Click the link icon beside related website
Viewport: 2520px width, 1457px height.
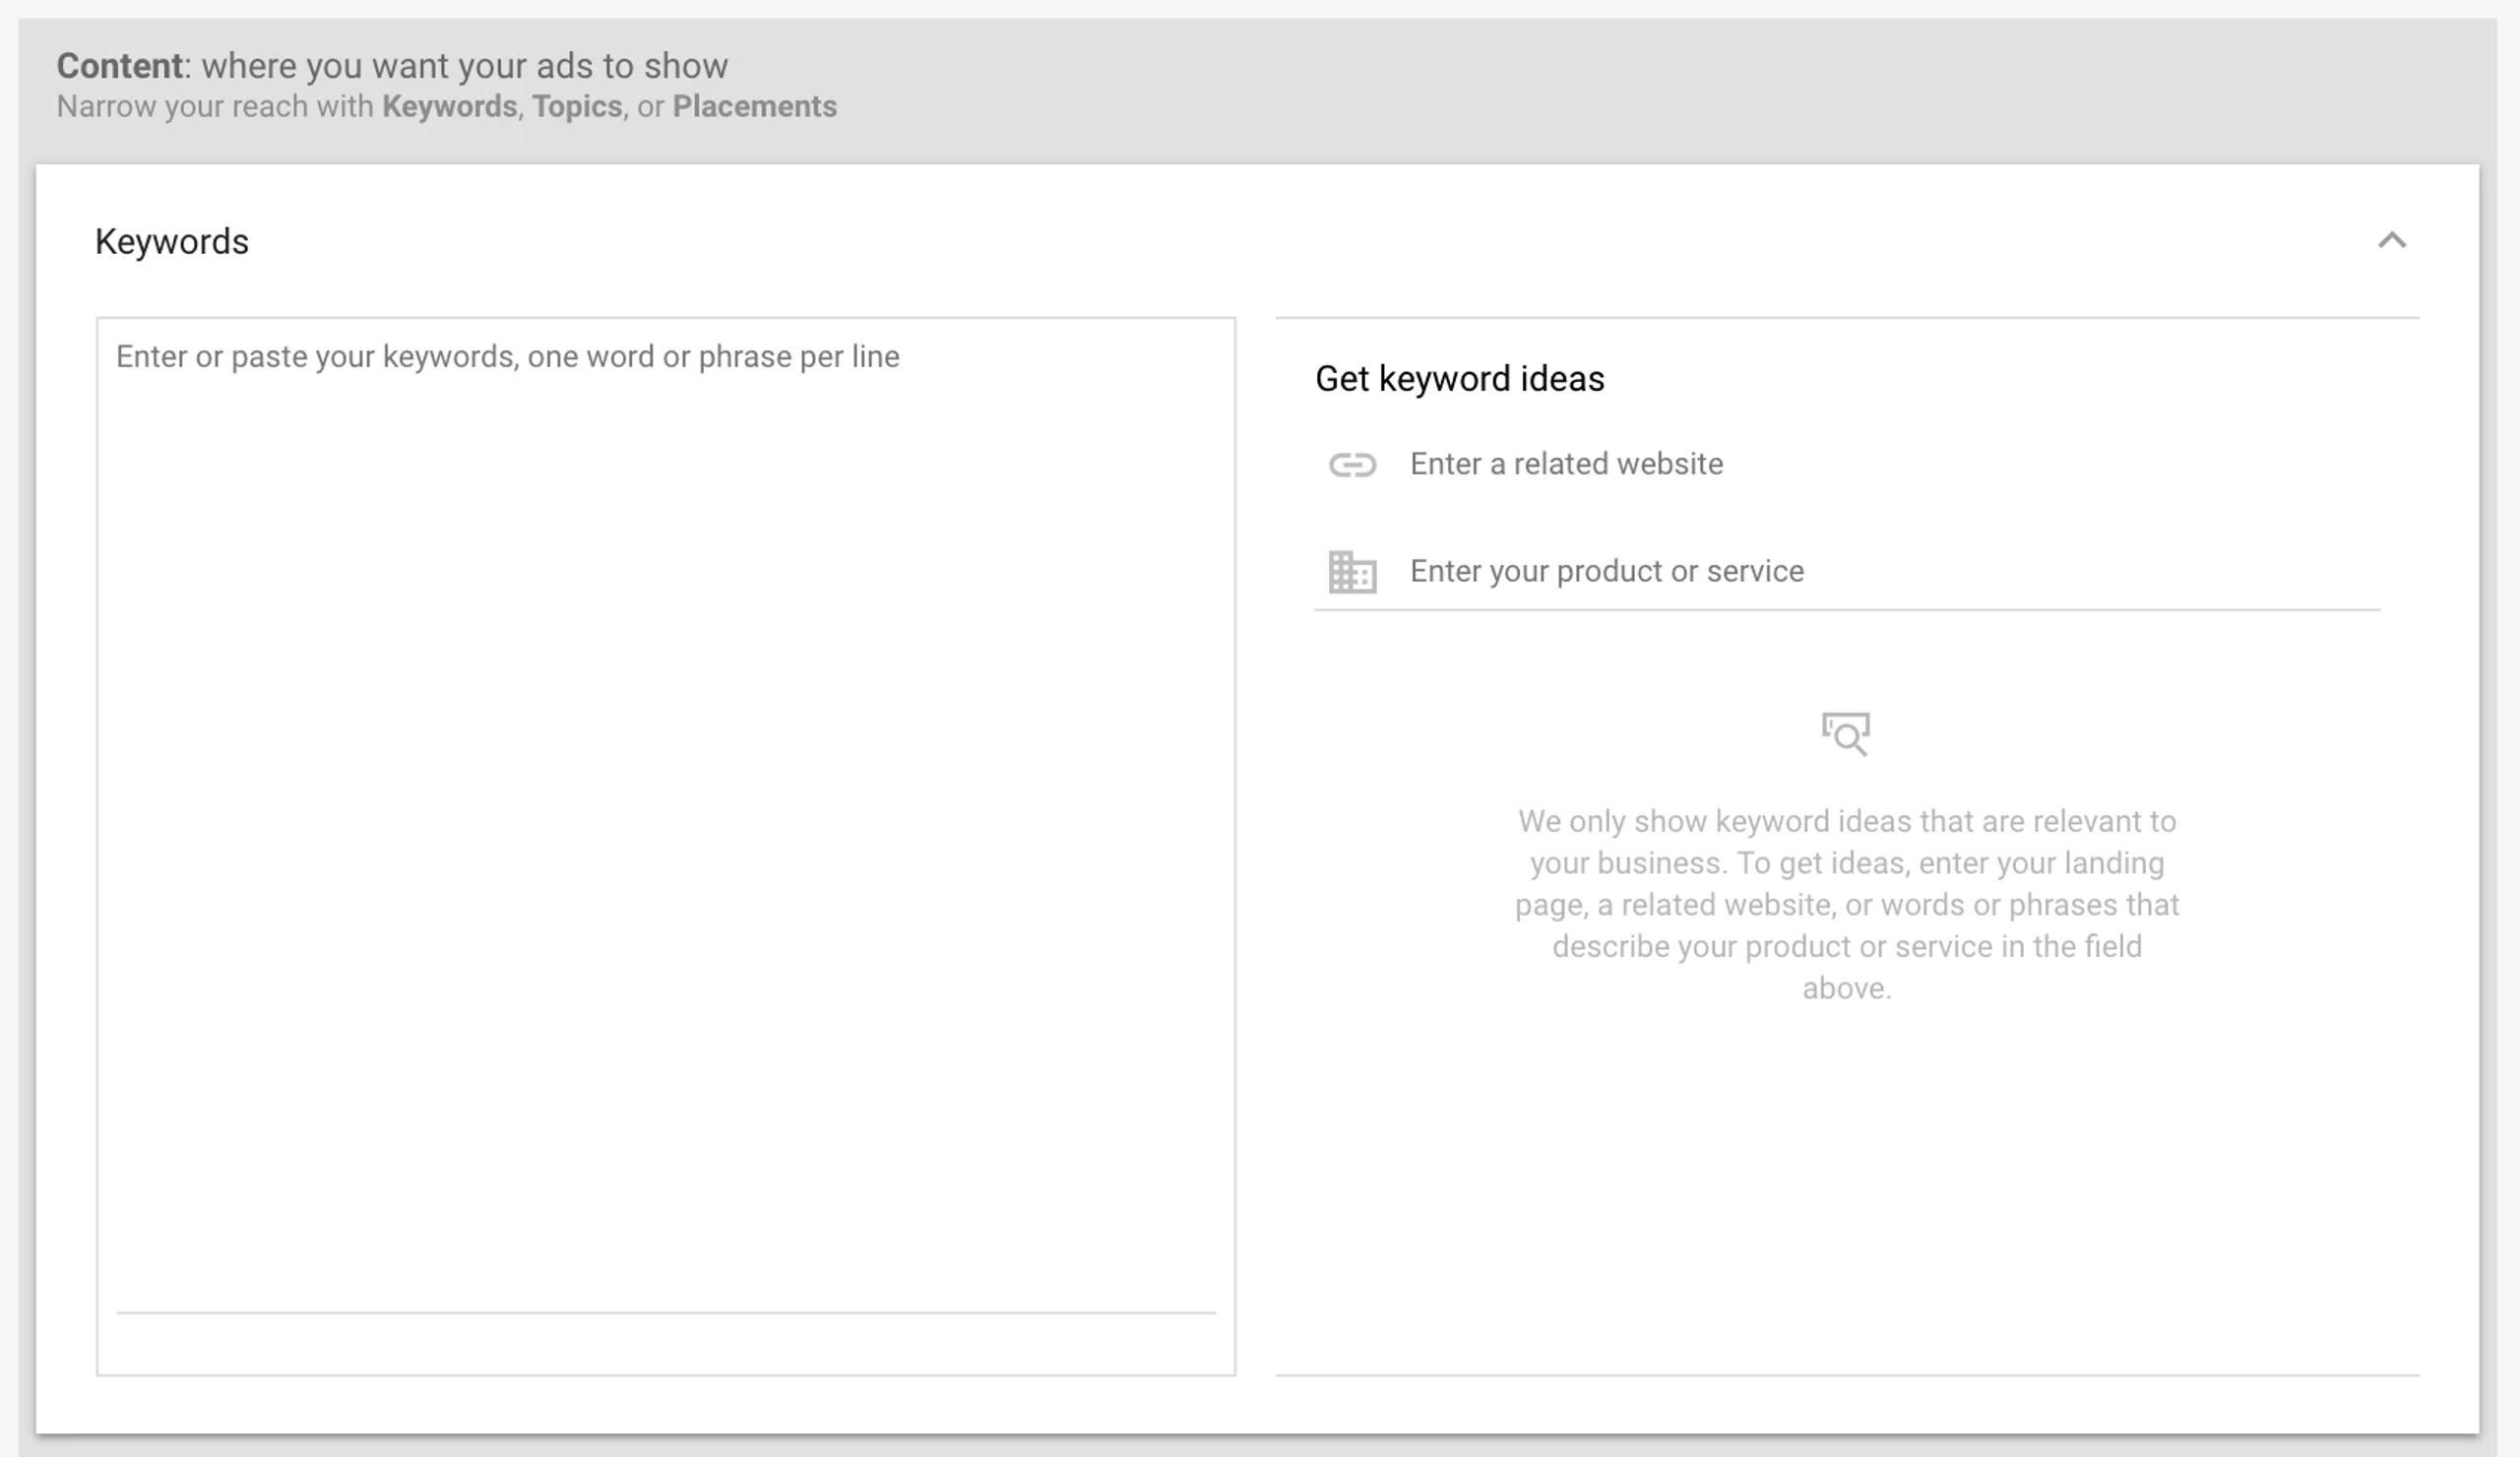coord(1352,465)
